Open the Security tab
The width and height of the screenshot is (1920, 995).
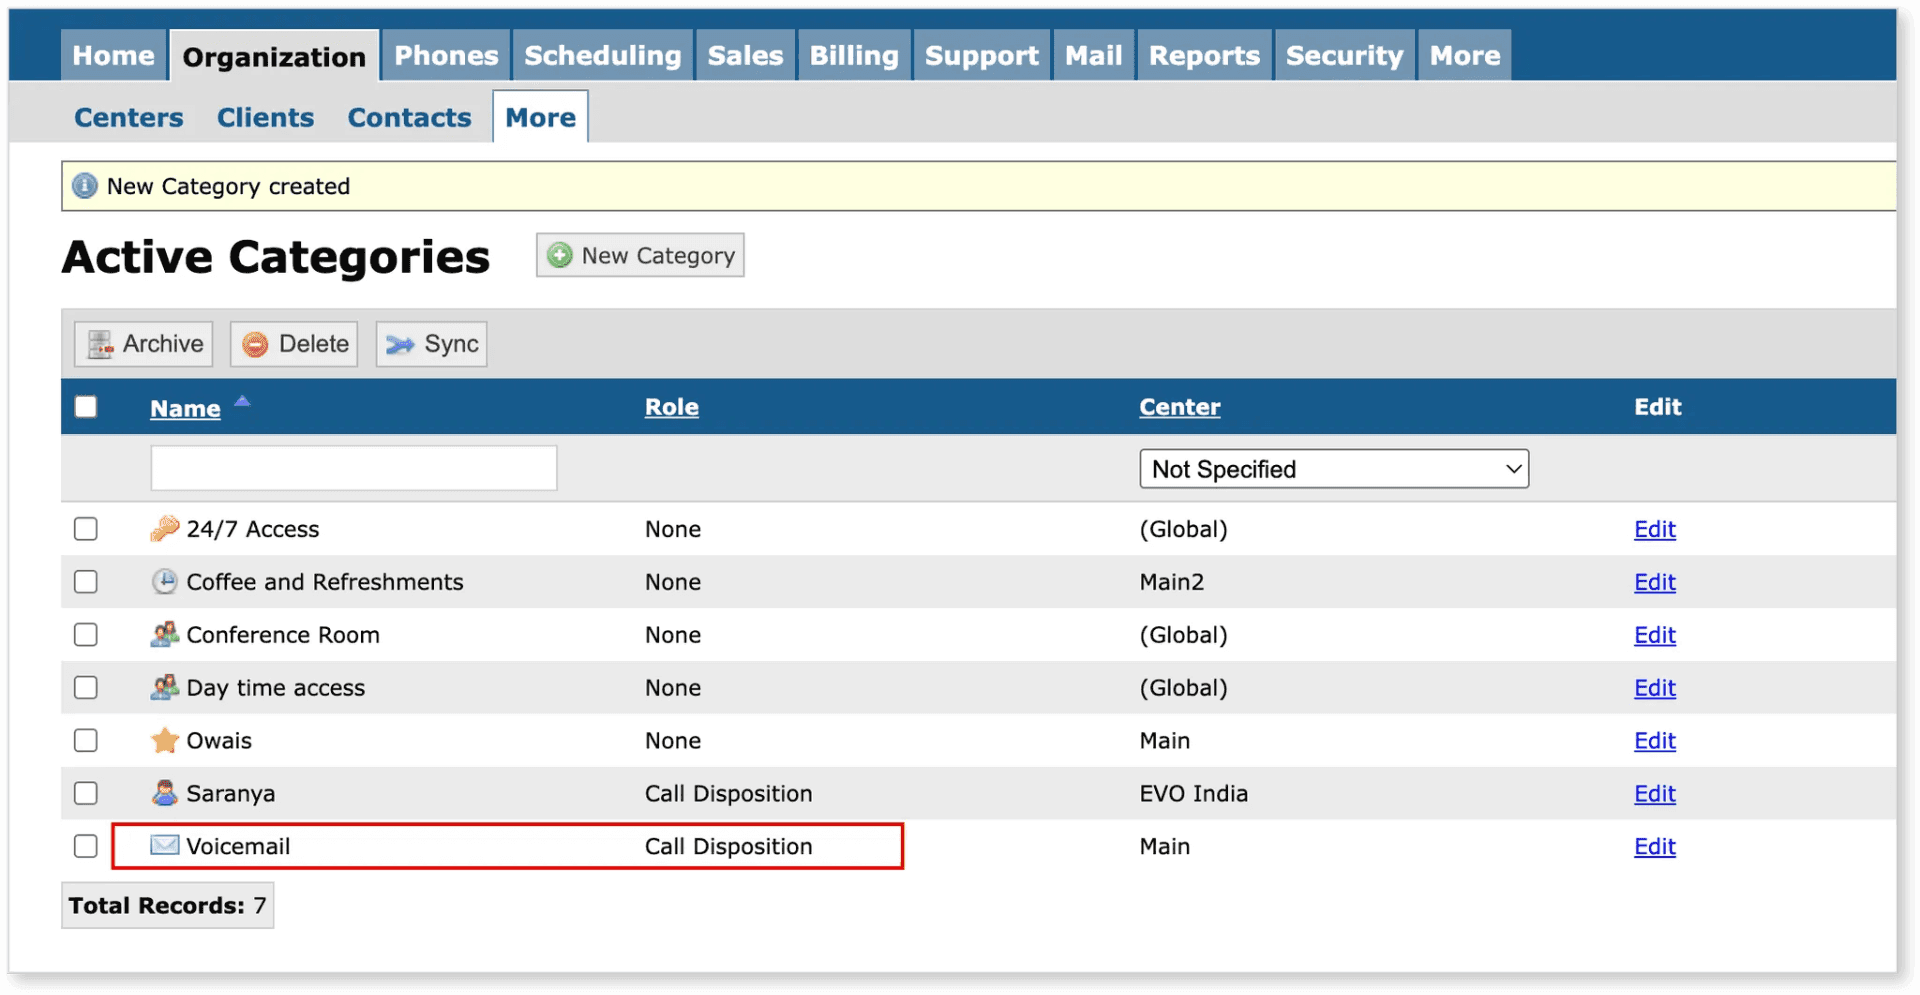tap(1344, 55)
